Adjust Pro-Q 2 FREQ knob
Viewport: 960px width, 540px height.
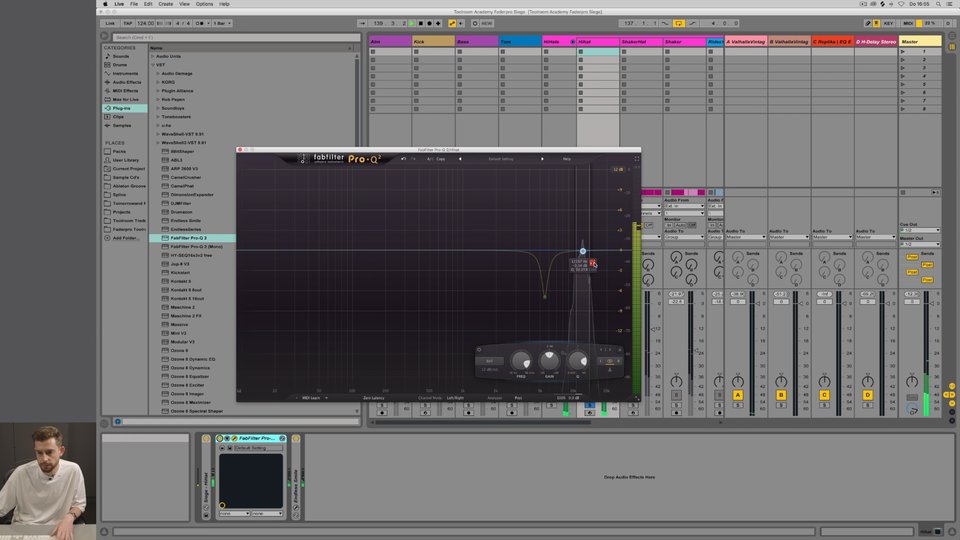pyautogui.click(x=521, y=361)
